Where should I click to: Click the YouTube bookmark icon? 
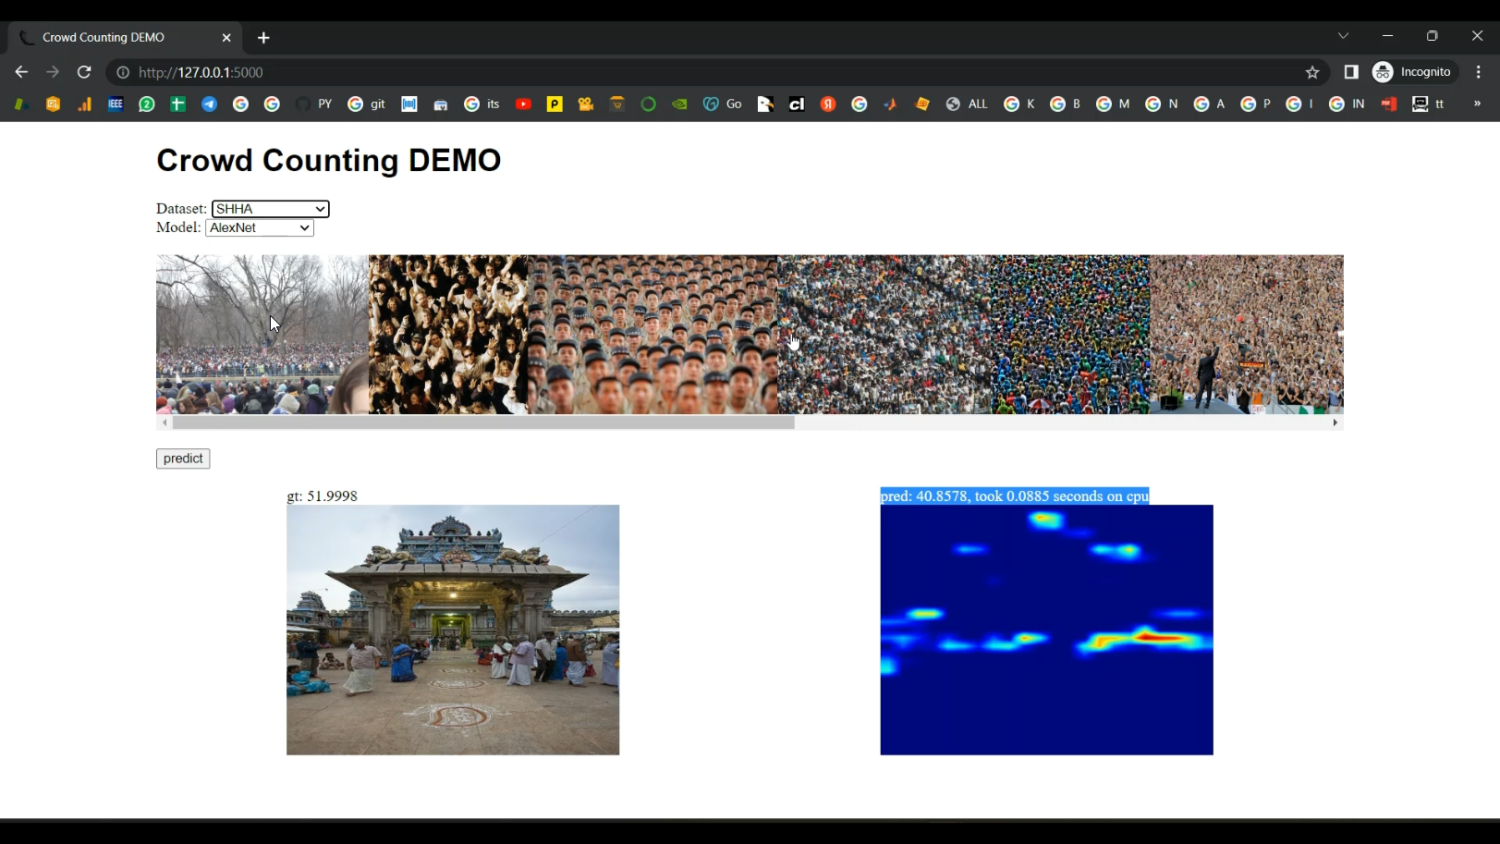523,103
